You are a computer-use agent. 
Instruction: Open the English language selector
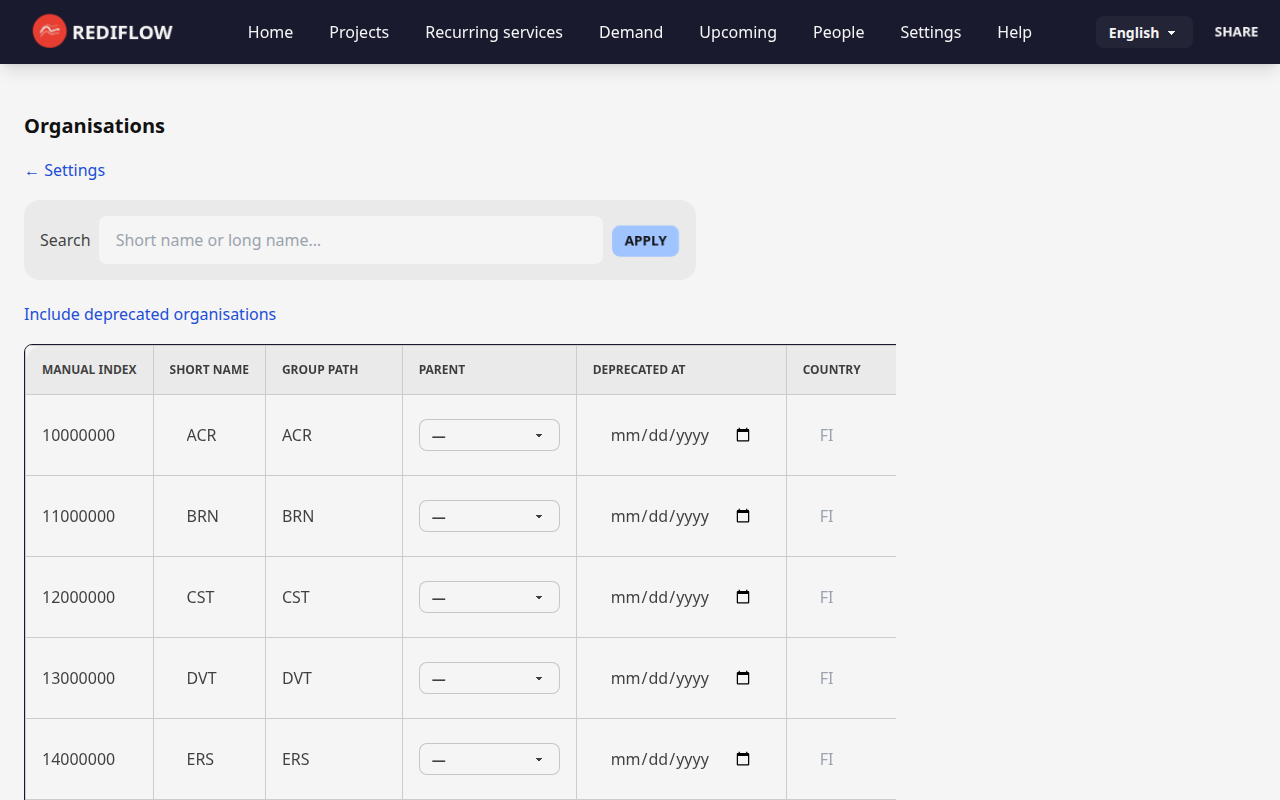(1143, 32)
